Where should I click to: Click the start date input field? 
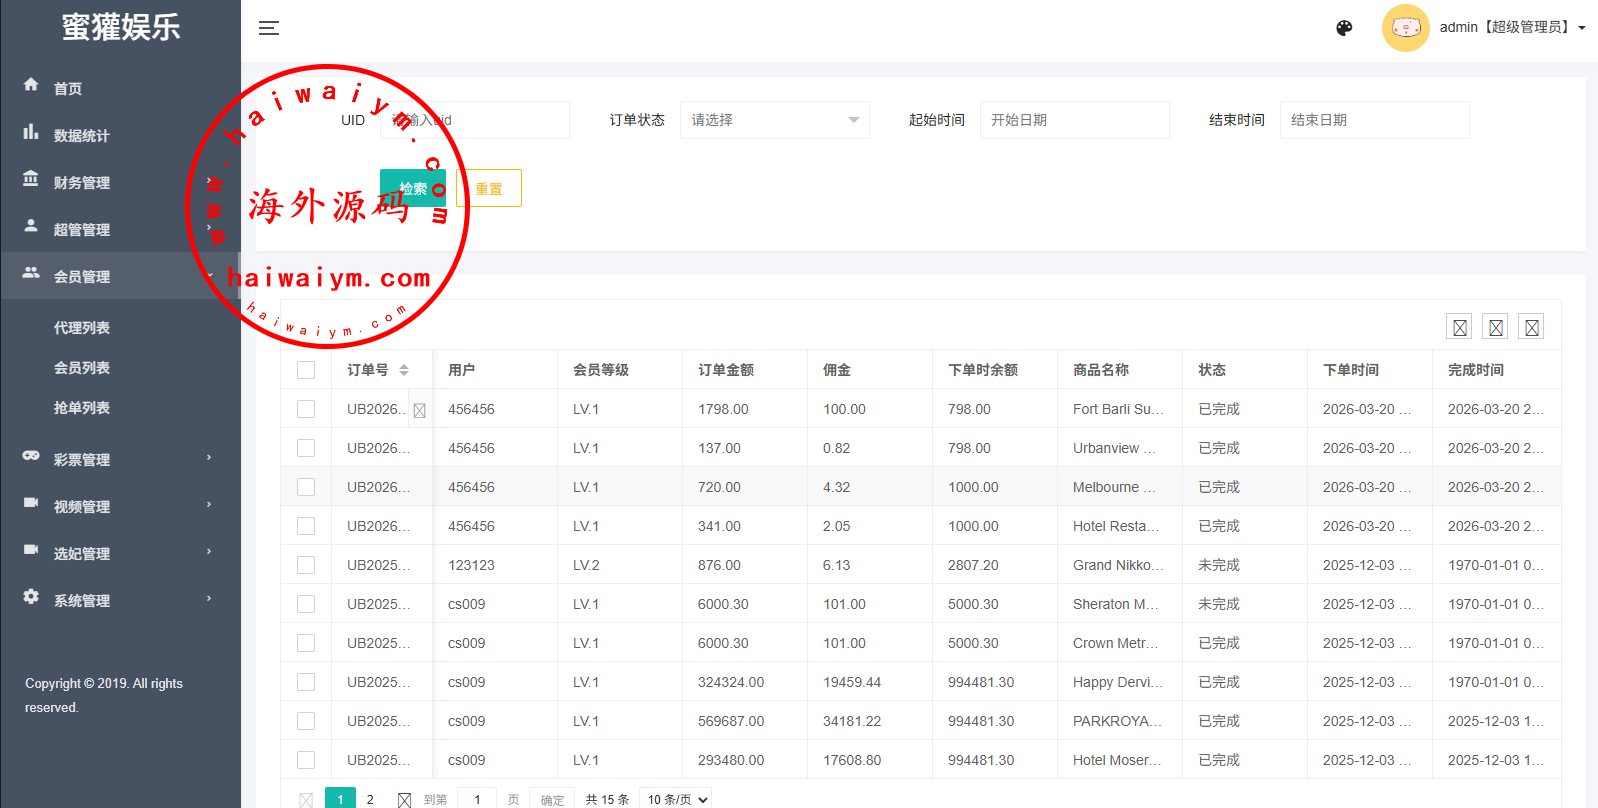[1074, 120]
